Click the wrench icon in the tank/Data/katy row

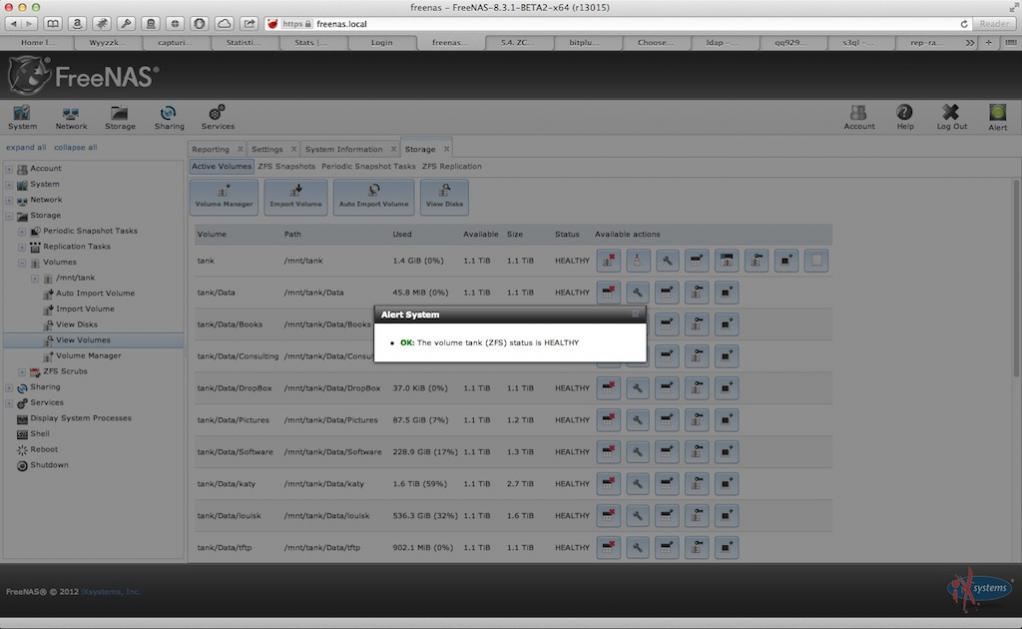tap(637, 484)
